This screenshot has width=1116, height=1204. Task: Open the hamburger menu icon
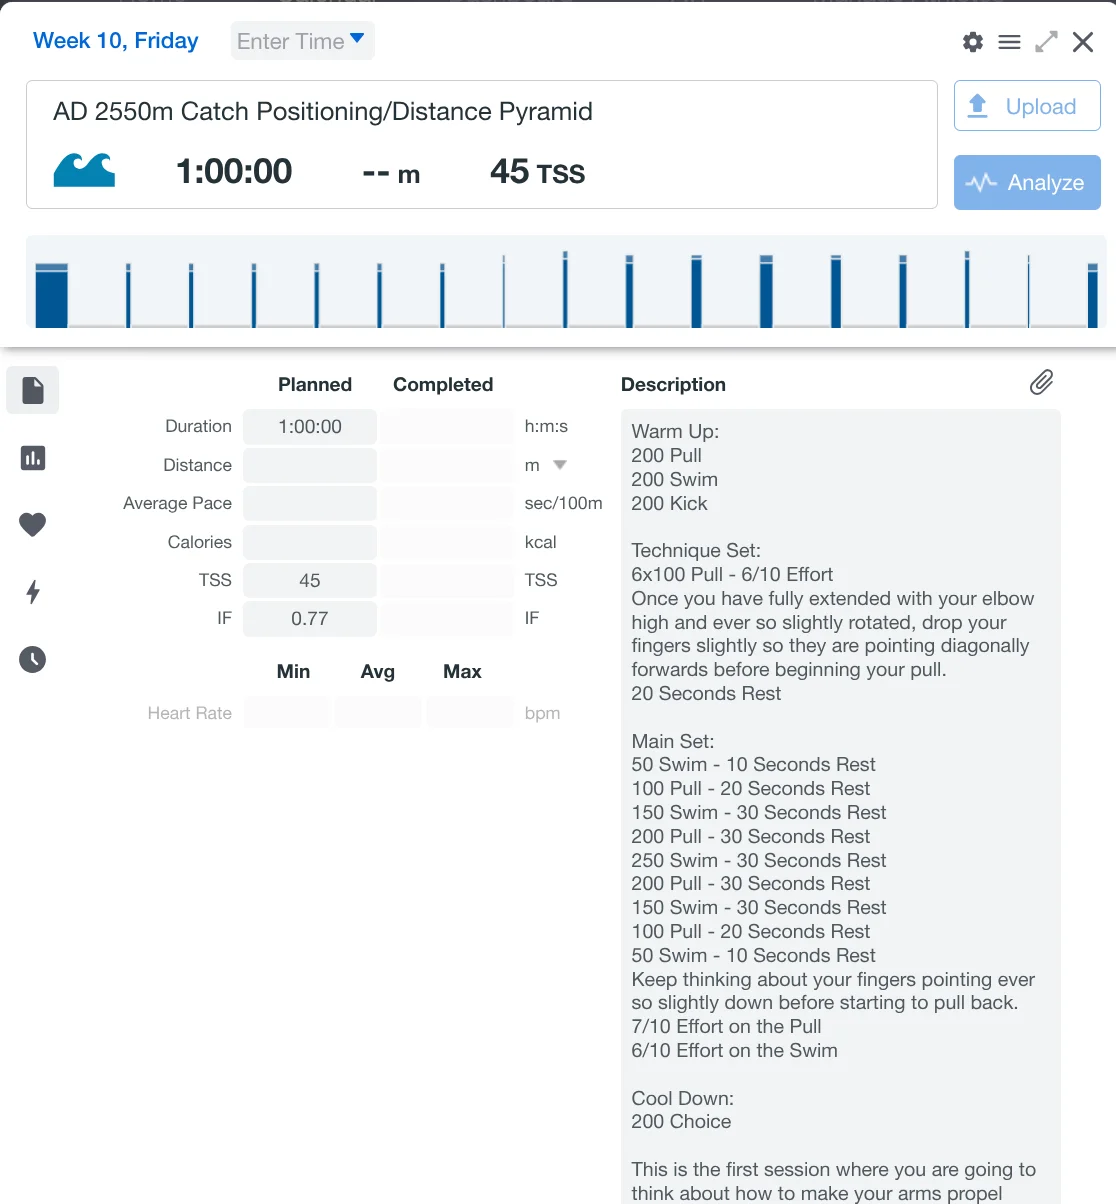pos(1009,42)
